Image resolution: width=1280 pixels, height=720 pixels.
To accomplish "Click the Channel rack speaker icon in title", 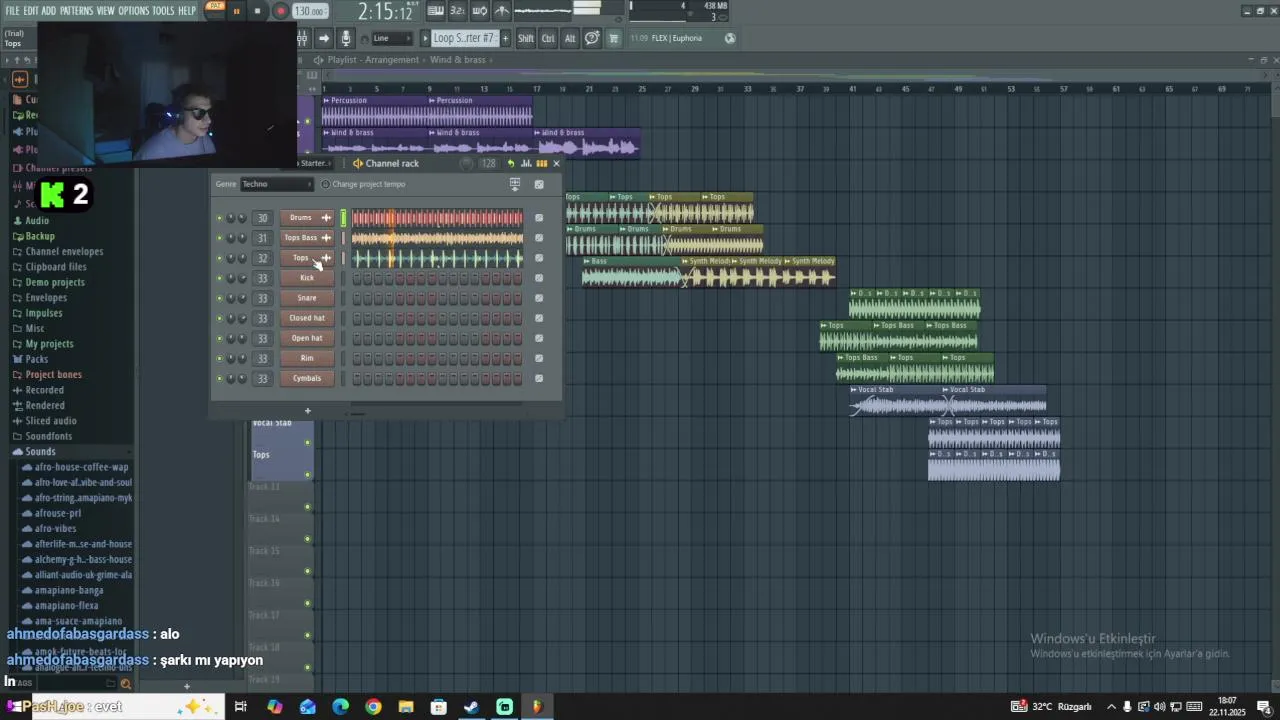I will pyautogui.click(x=358, y=163).
